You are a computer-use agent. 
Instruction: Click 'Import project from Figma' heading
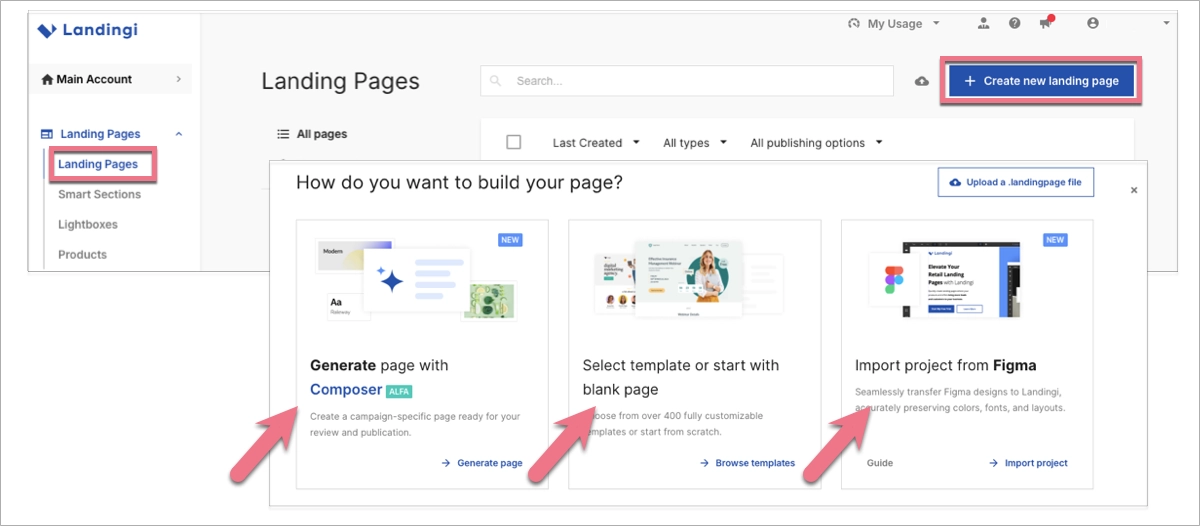946,365
